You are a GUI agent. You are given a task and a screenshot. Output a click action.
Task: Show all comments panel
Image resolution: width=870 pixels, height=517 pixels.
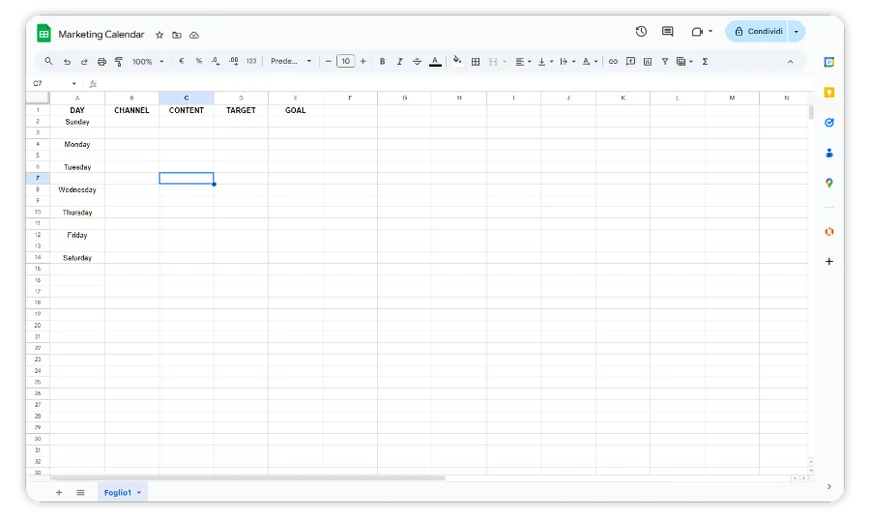pos(667,32)
